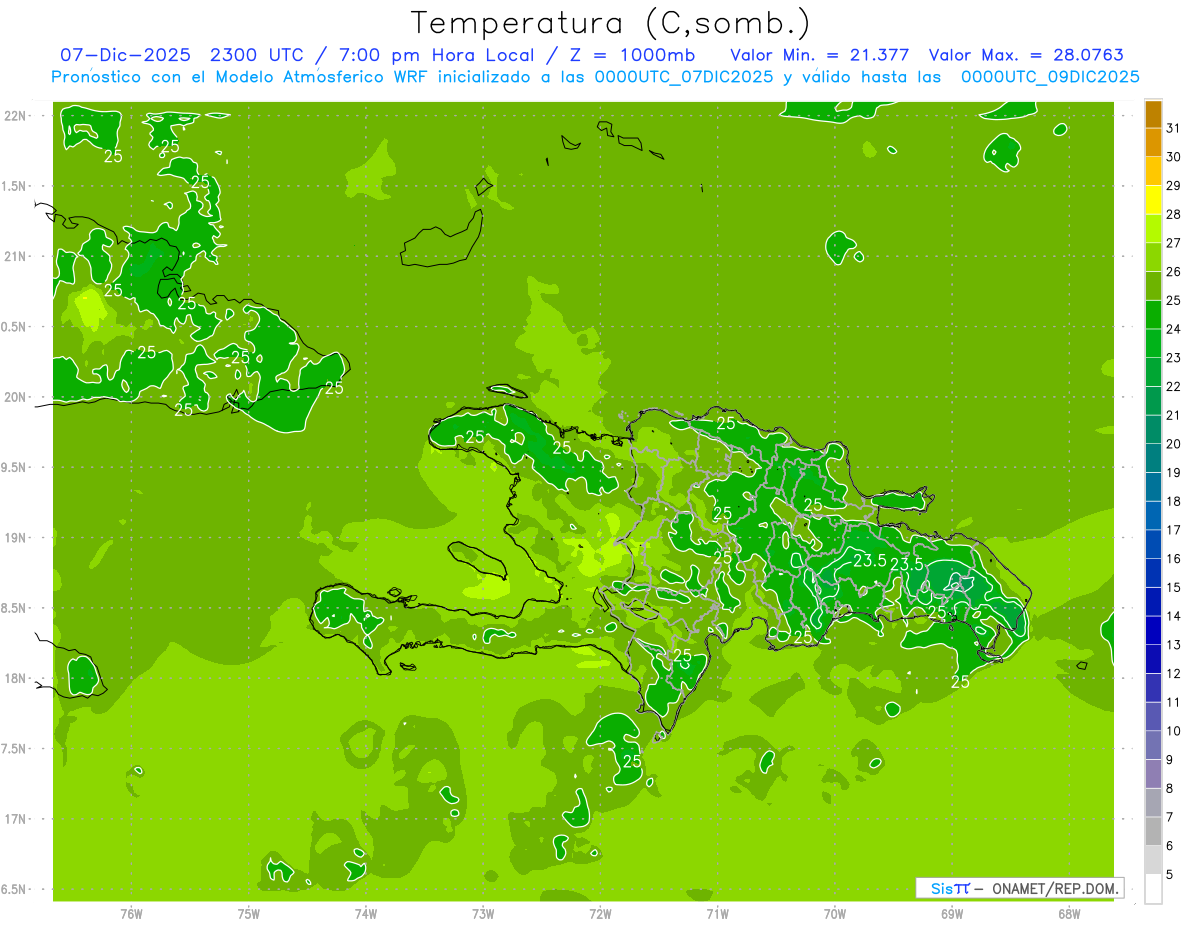Click the '19N' latitude axis label

tap(15, 538)
